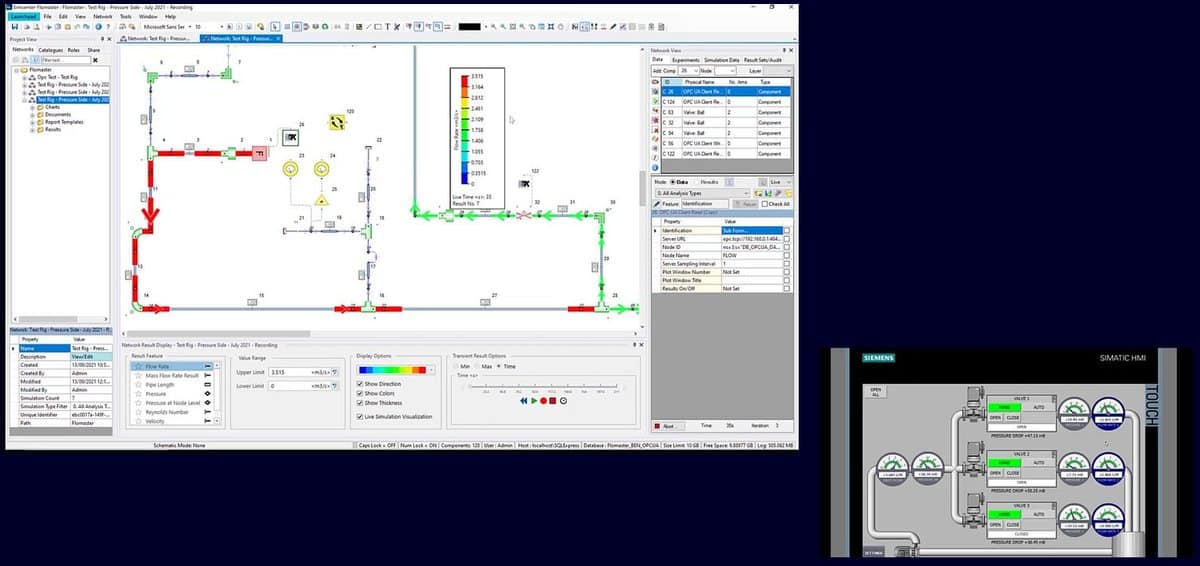This screenshot has width=1200, height=566.
Task: Toggle the Show Colors checkbox
Action: coord(360,393)
